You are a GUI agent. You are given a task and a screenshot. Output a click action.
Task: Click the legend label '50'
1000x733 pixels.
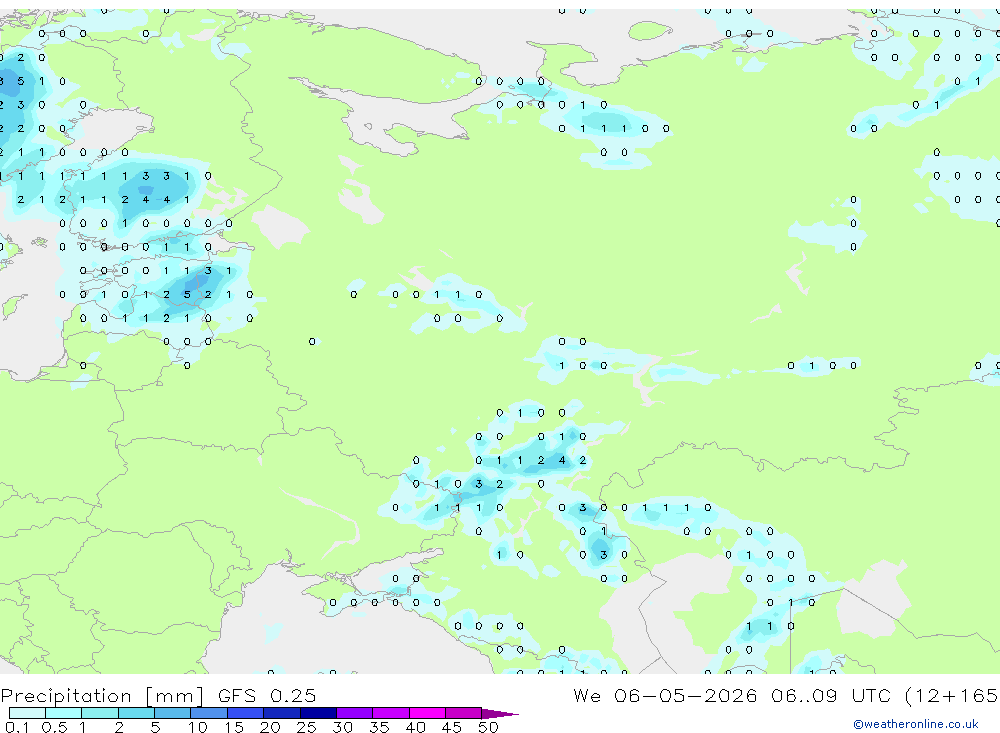[488, 727]
